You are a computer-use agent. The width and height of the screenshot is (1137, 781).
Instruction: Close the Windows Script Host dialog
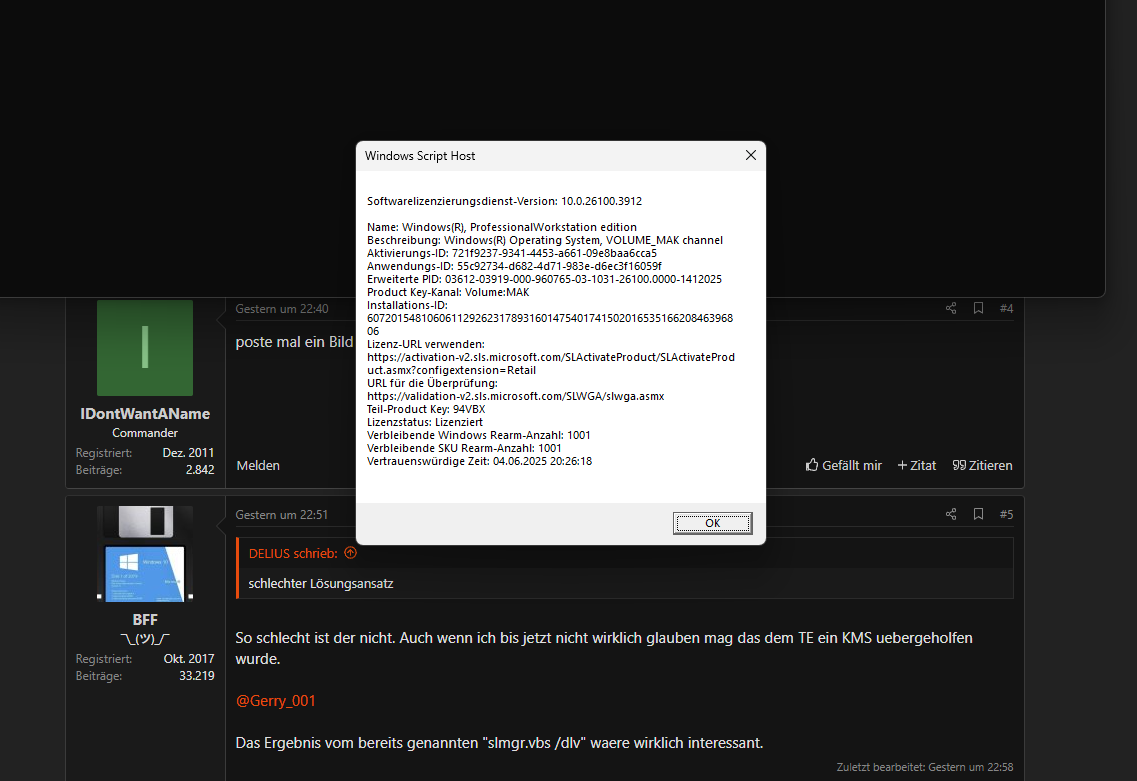click(751, 155)
